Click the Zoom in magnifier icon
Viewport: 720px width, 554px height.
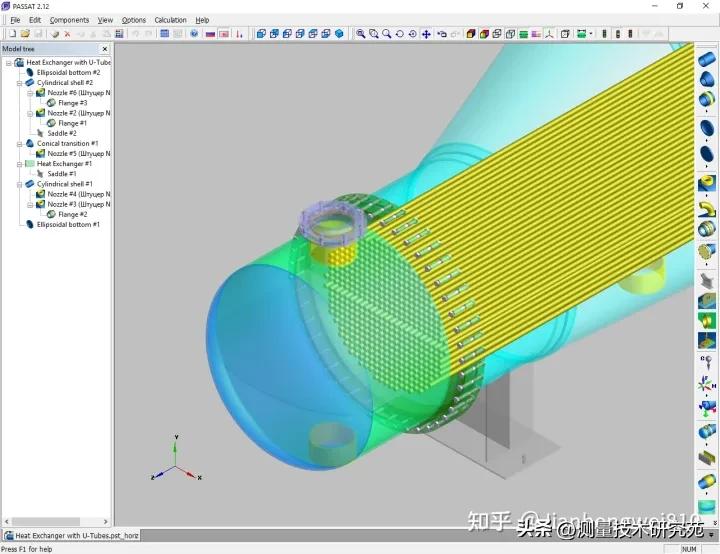pyautogui.click(x=361, y=34)
